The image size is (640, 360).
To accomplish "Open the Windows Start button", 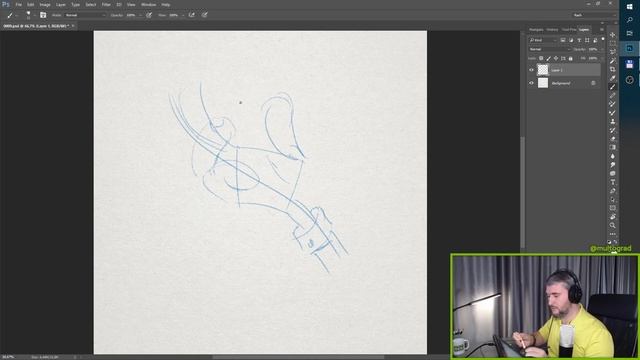I will coord(629,7).
